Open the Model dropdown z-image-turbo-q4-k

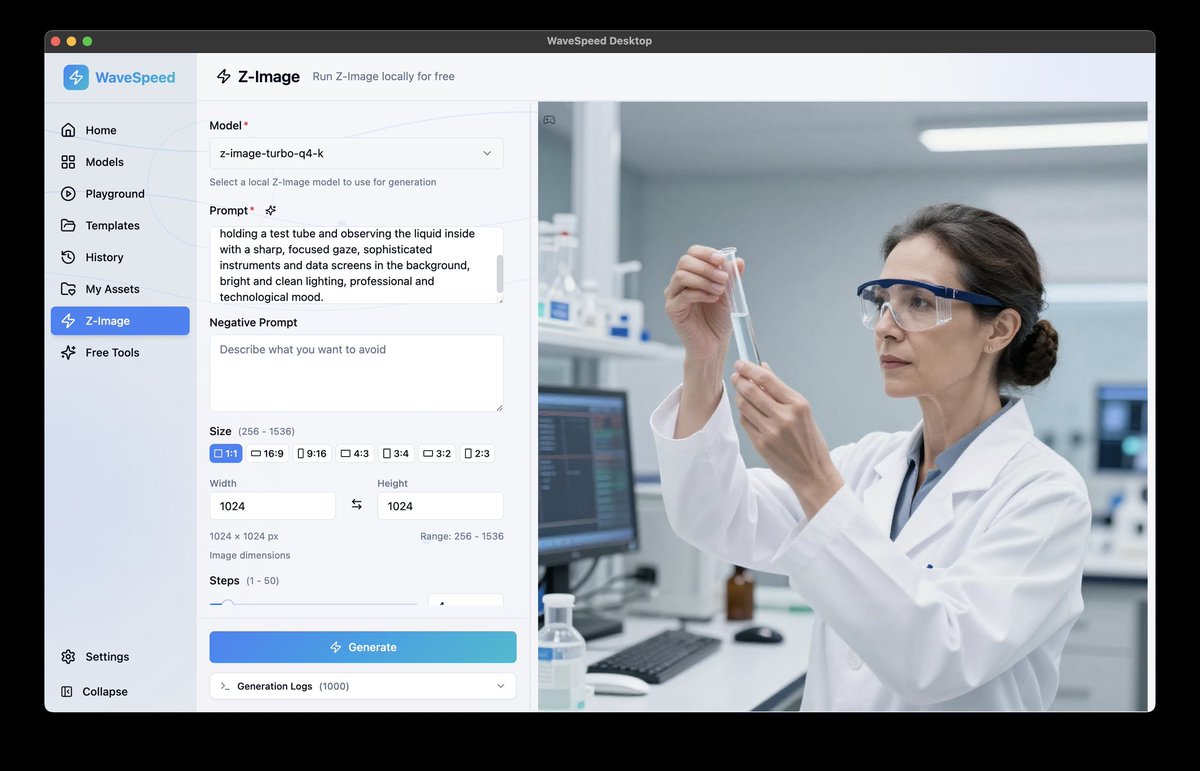(356, 153)
